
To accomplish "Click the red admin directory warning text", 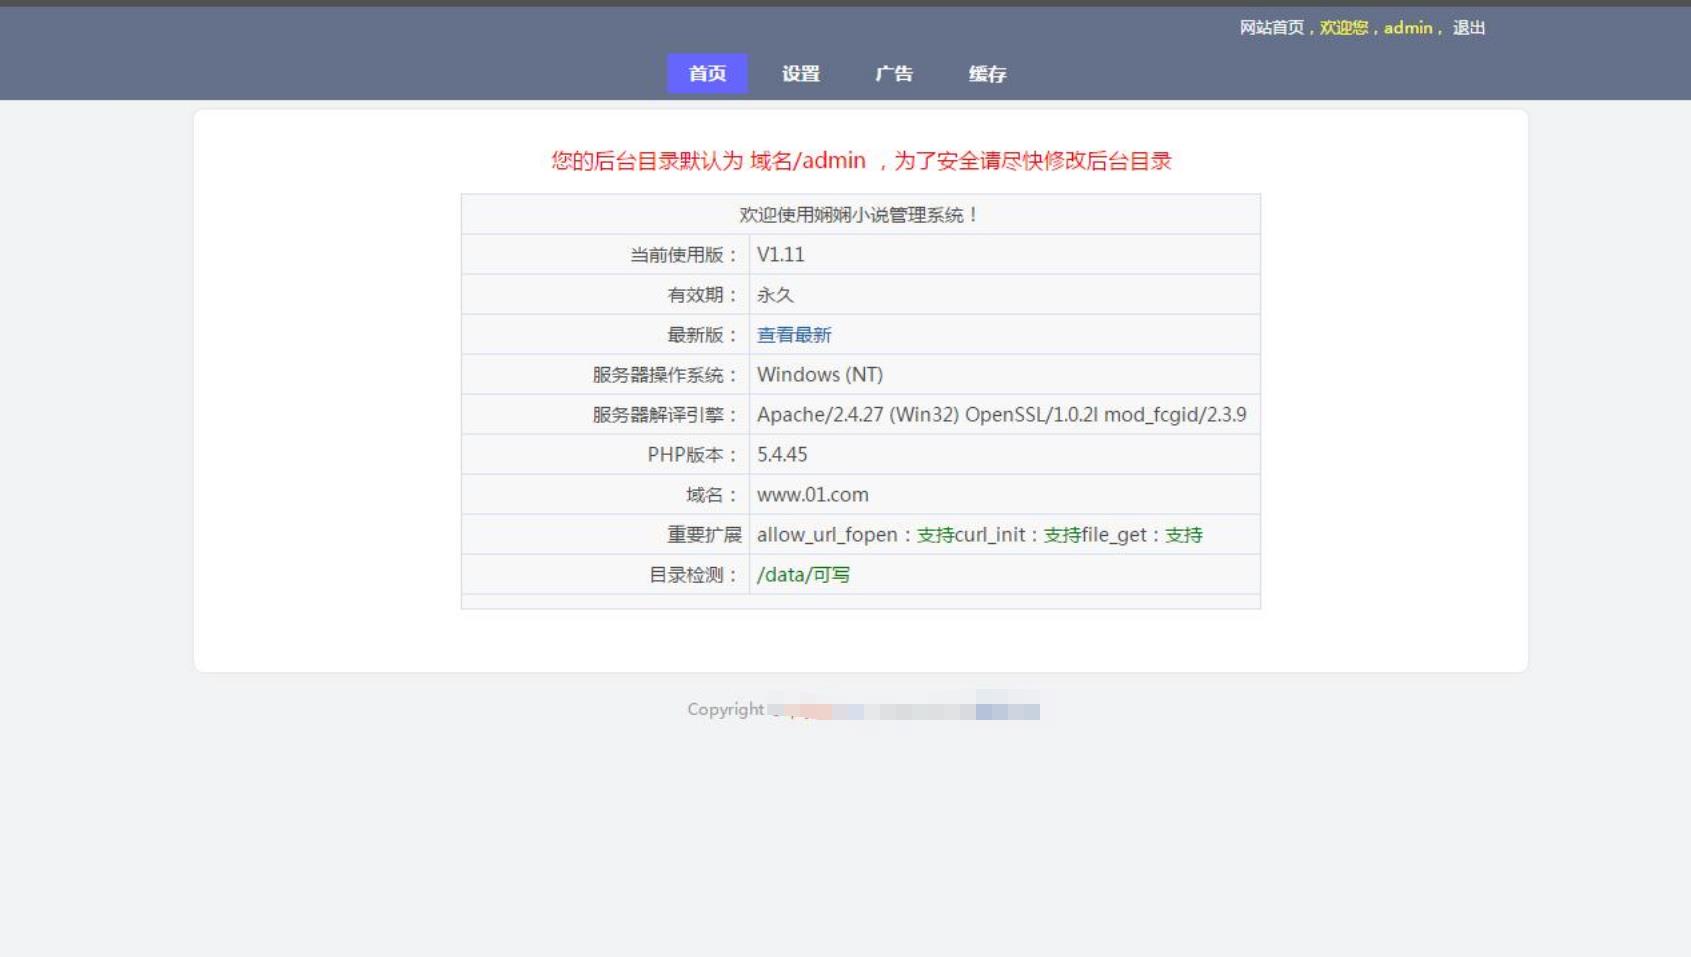I will [860, 161].
